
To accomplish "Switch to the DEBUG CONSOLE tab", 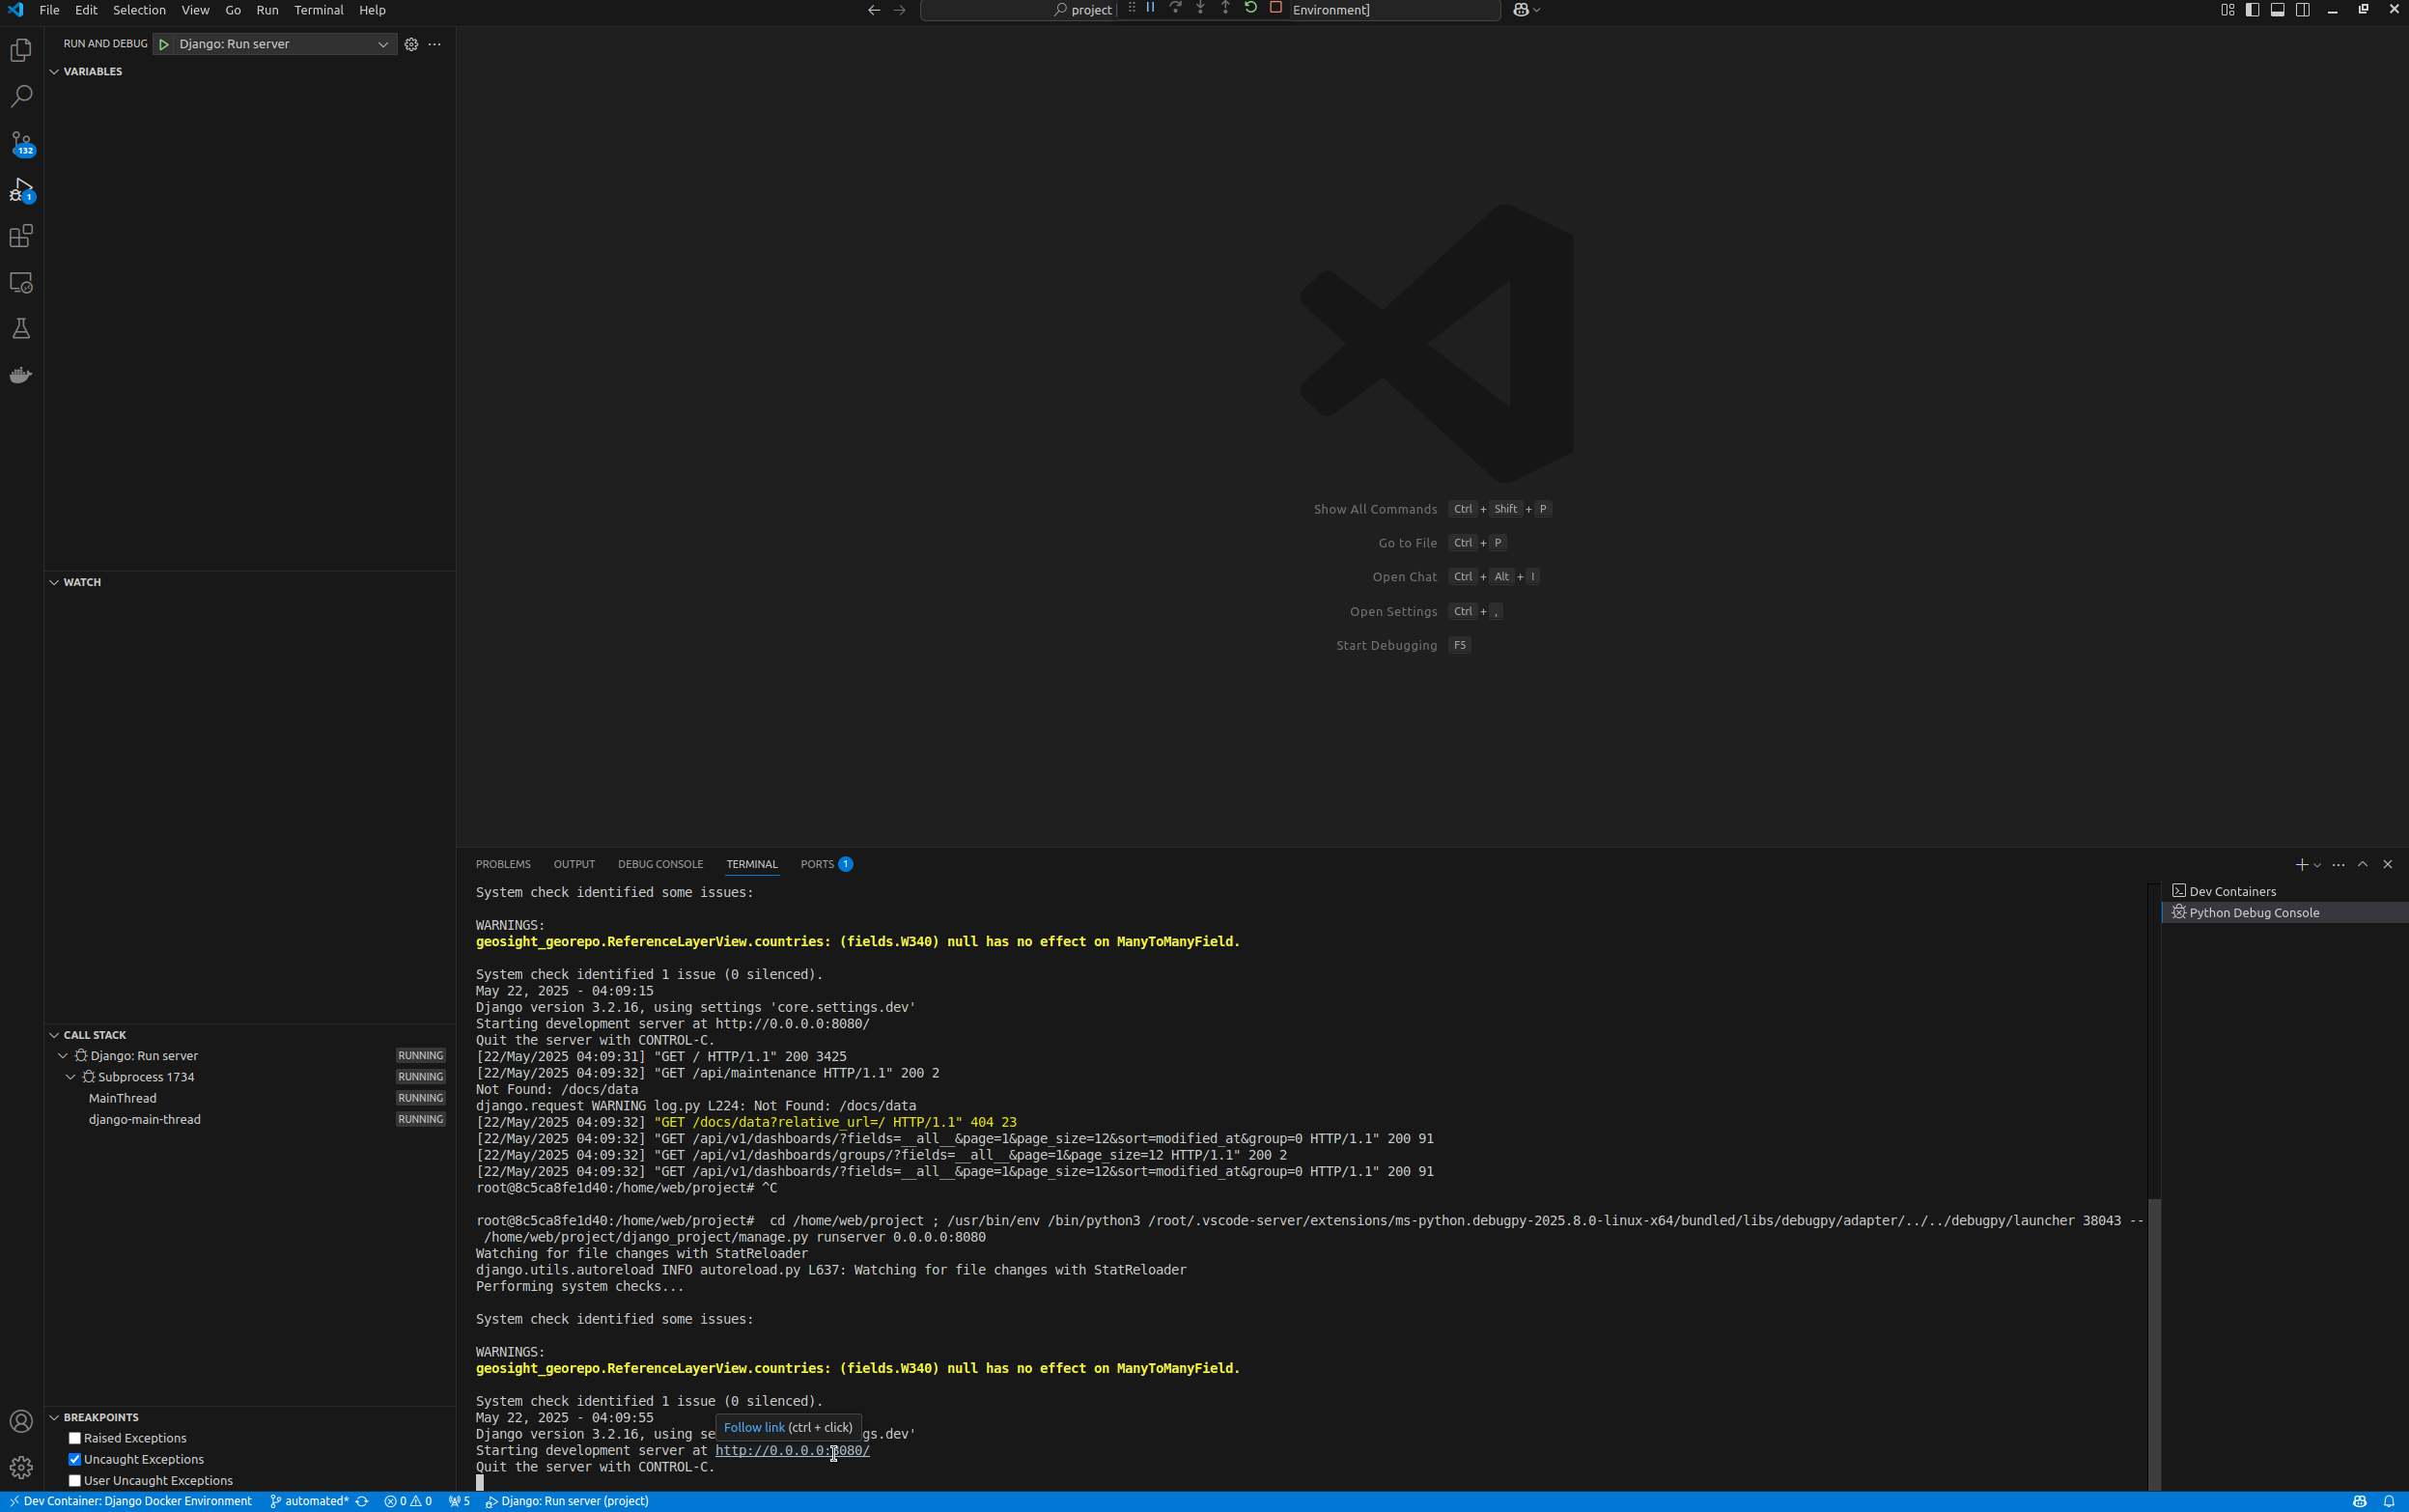I will click(660, 864).
